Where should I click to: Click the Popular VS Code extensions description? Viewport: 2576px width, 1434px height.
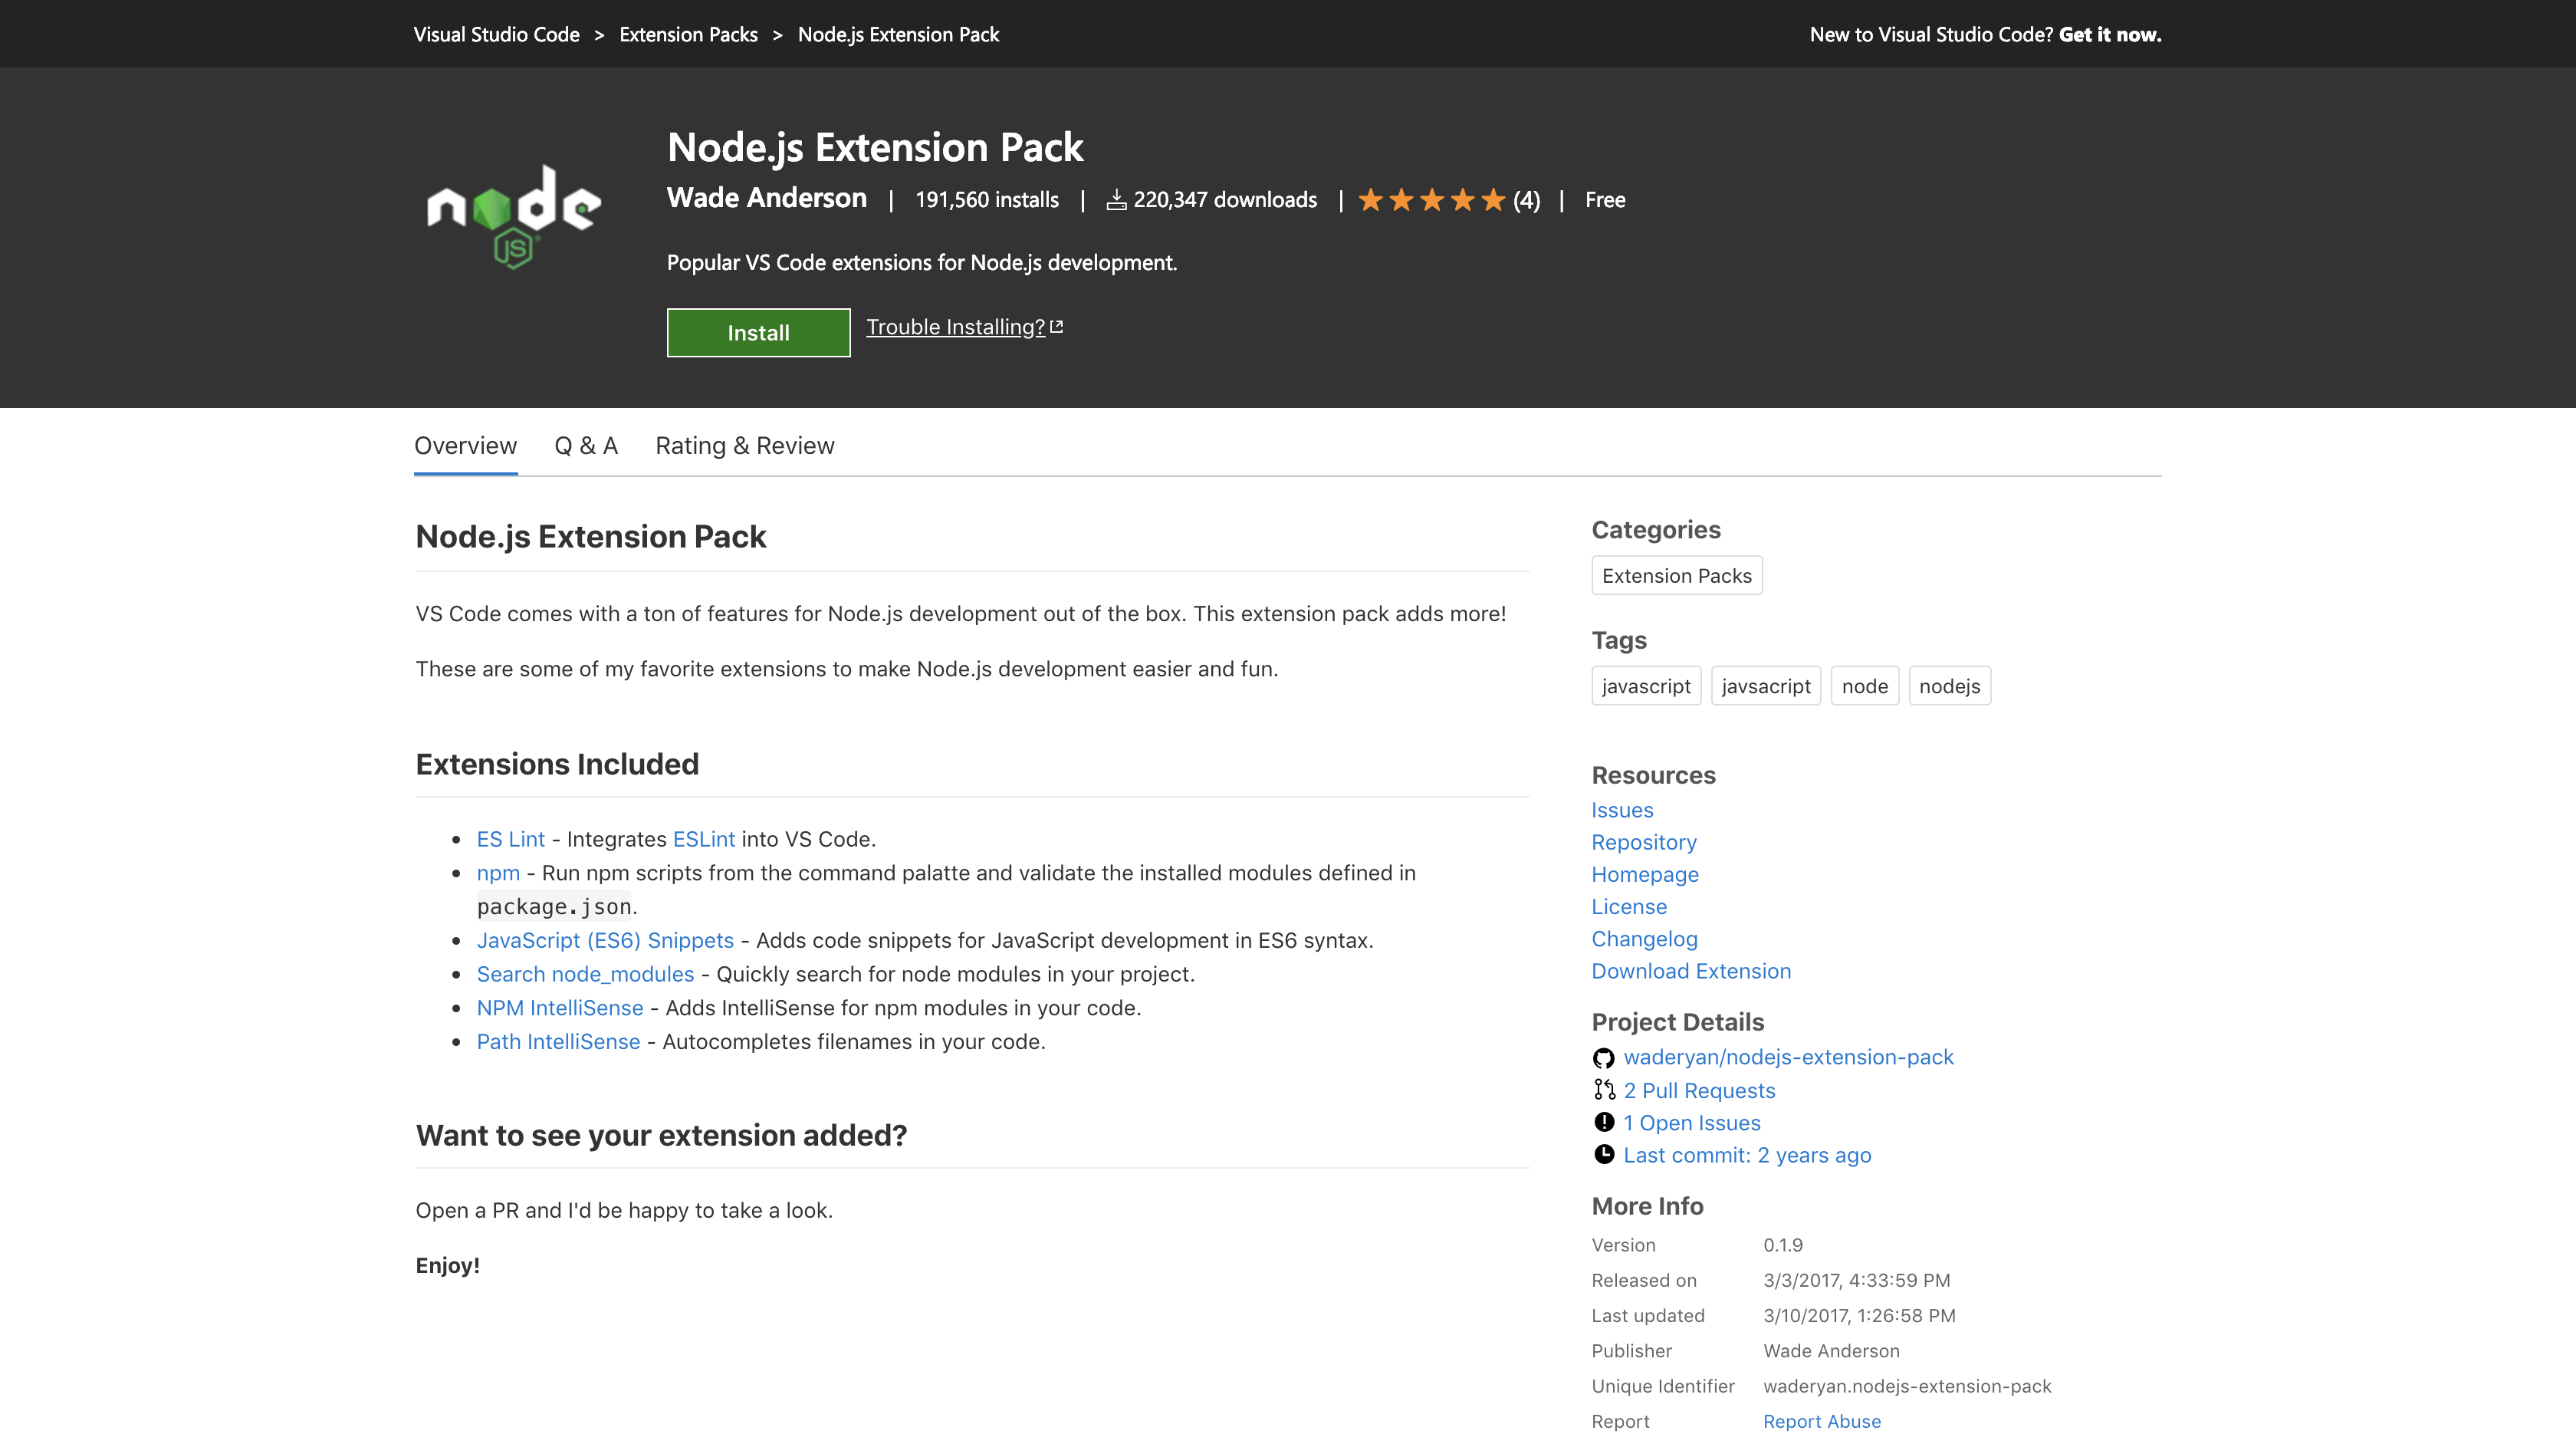point(922,262)
